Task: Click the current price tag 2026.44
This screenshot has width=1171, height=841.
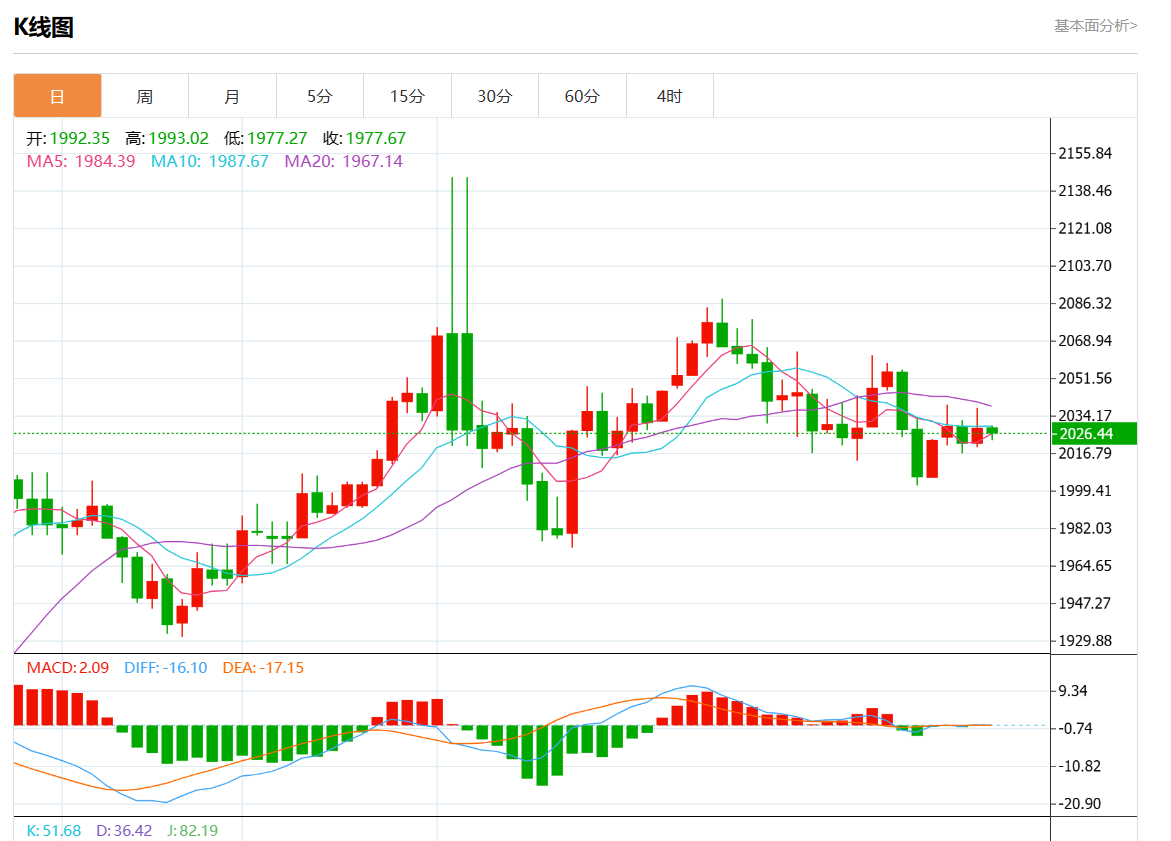Action: coord(1094,434)
